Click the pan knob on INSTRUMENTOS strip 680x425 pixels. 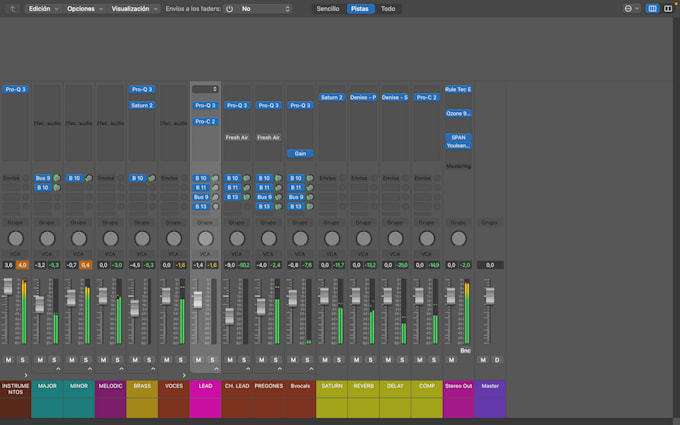point(16,239)
